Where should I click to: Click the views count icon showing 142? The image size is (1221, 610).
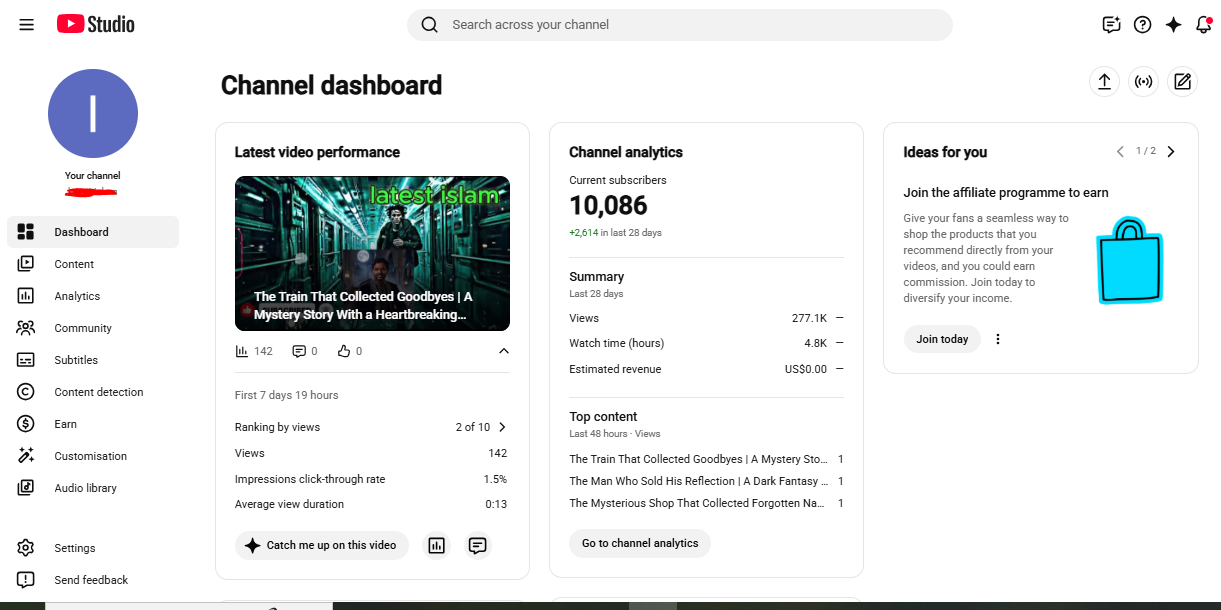tap(241, 351)
